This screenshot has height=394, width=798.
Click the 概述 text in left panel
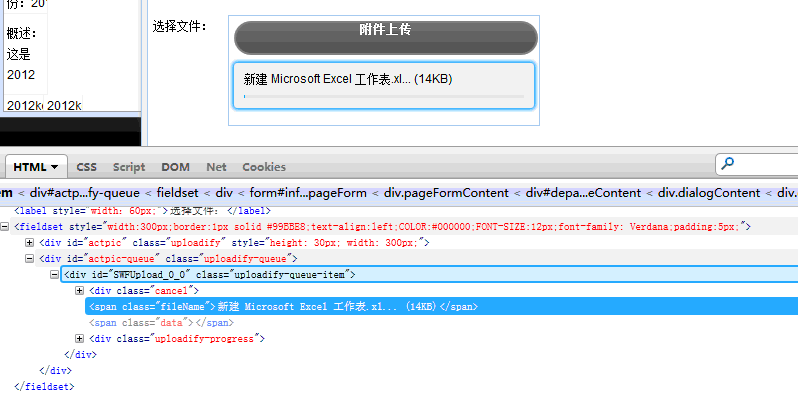tap(22, 34)
